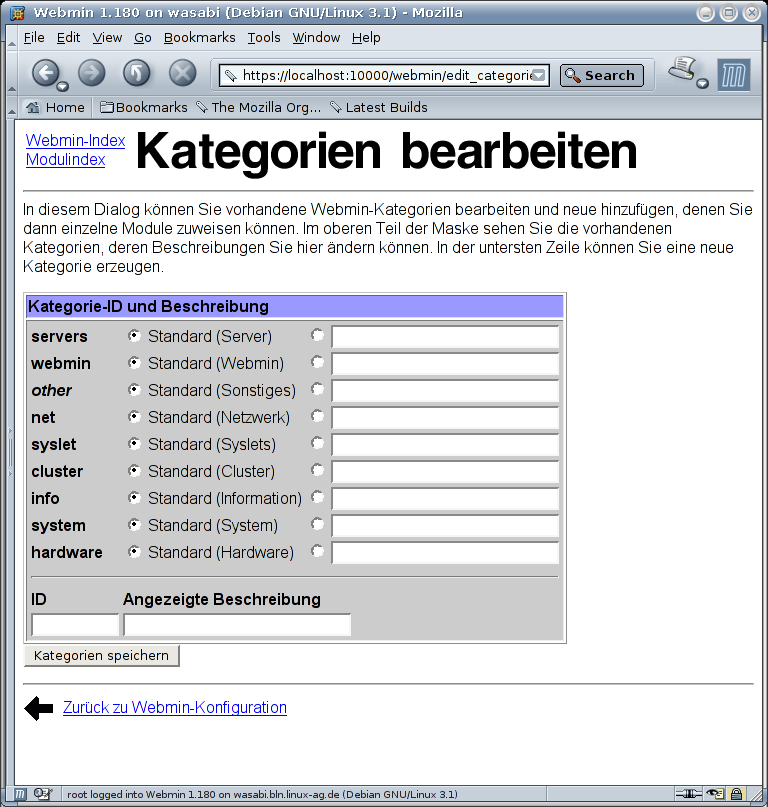Maximize the Mozilla window

[x=728, y=13]
